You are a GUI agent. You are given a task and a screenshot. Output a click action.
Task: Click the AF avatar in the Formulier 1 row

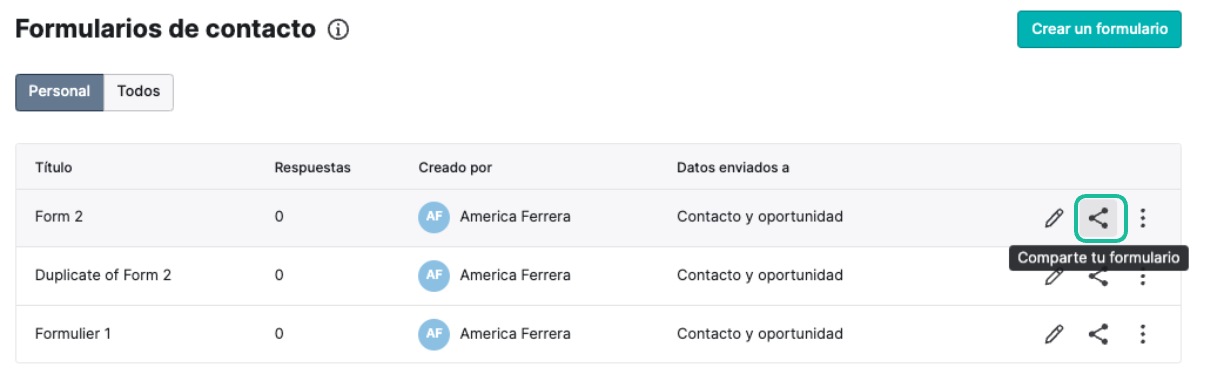click(434, 334)
